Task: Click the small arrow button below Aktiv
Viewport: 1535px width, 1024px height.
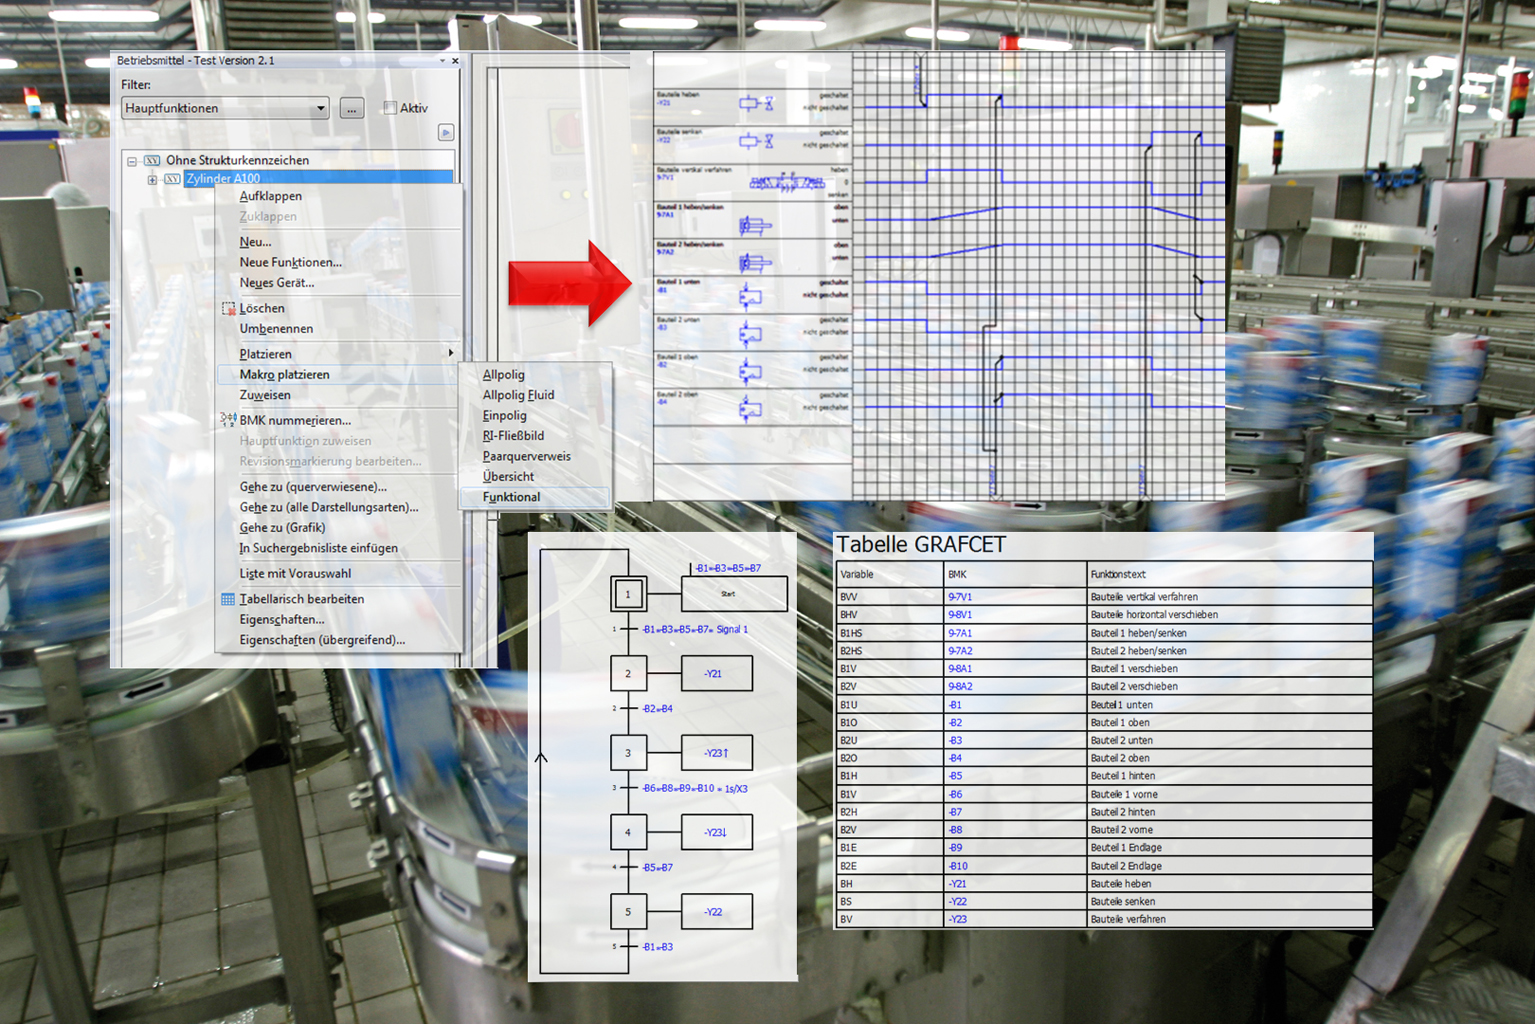Action: point(446,132)
